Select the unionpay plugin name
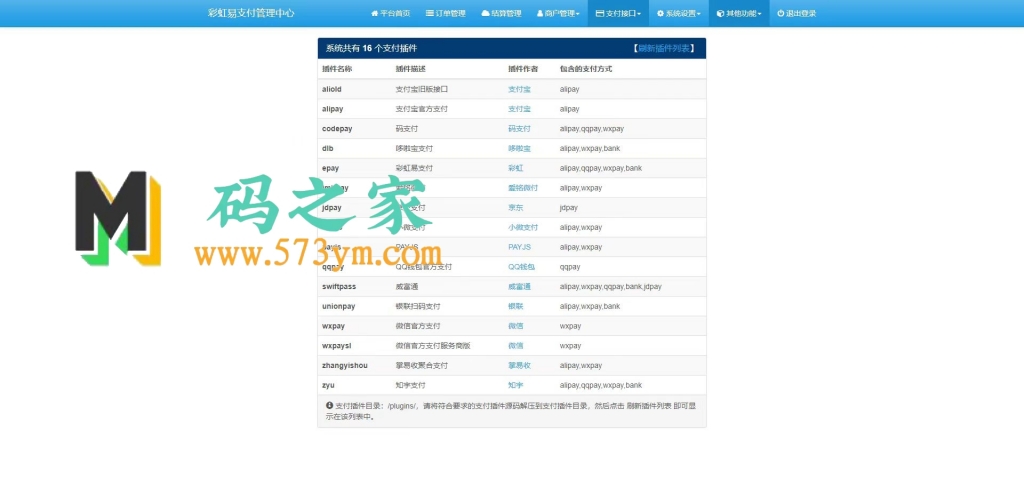The image size is (1024, 504). 338,306
